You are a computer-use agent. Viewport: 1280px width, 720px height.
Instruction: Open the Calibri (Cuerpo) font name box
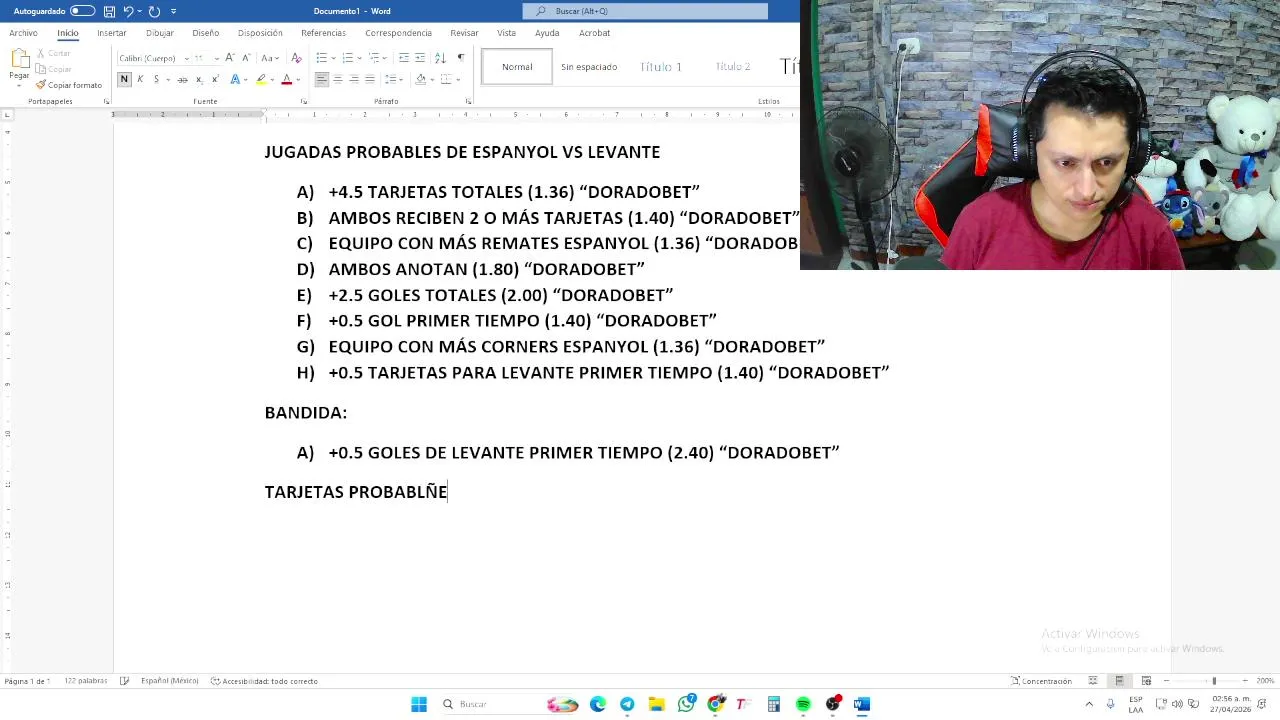153,58
